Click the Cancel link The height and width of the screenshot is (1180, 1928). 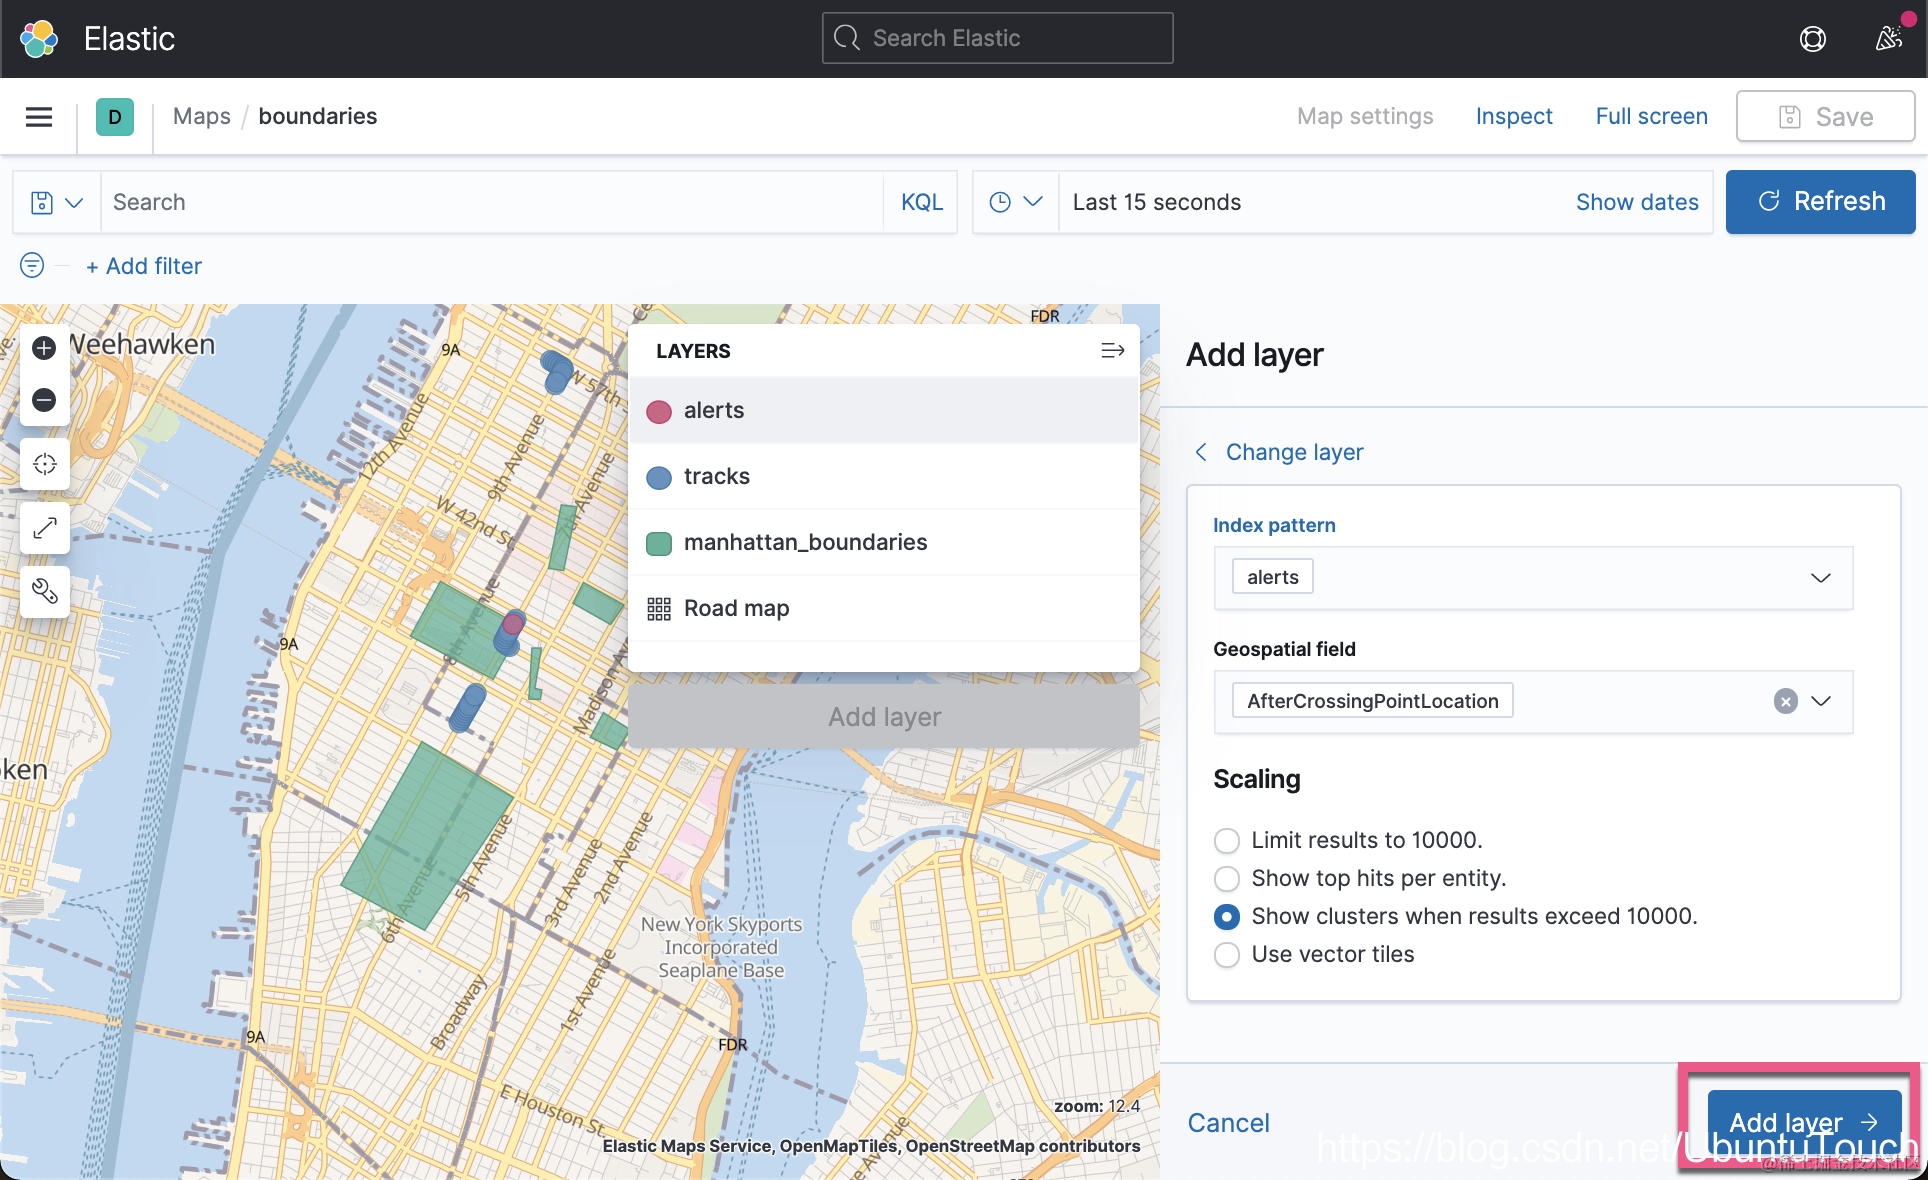(1228, 1123)
